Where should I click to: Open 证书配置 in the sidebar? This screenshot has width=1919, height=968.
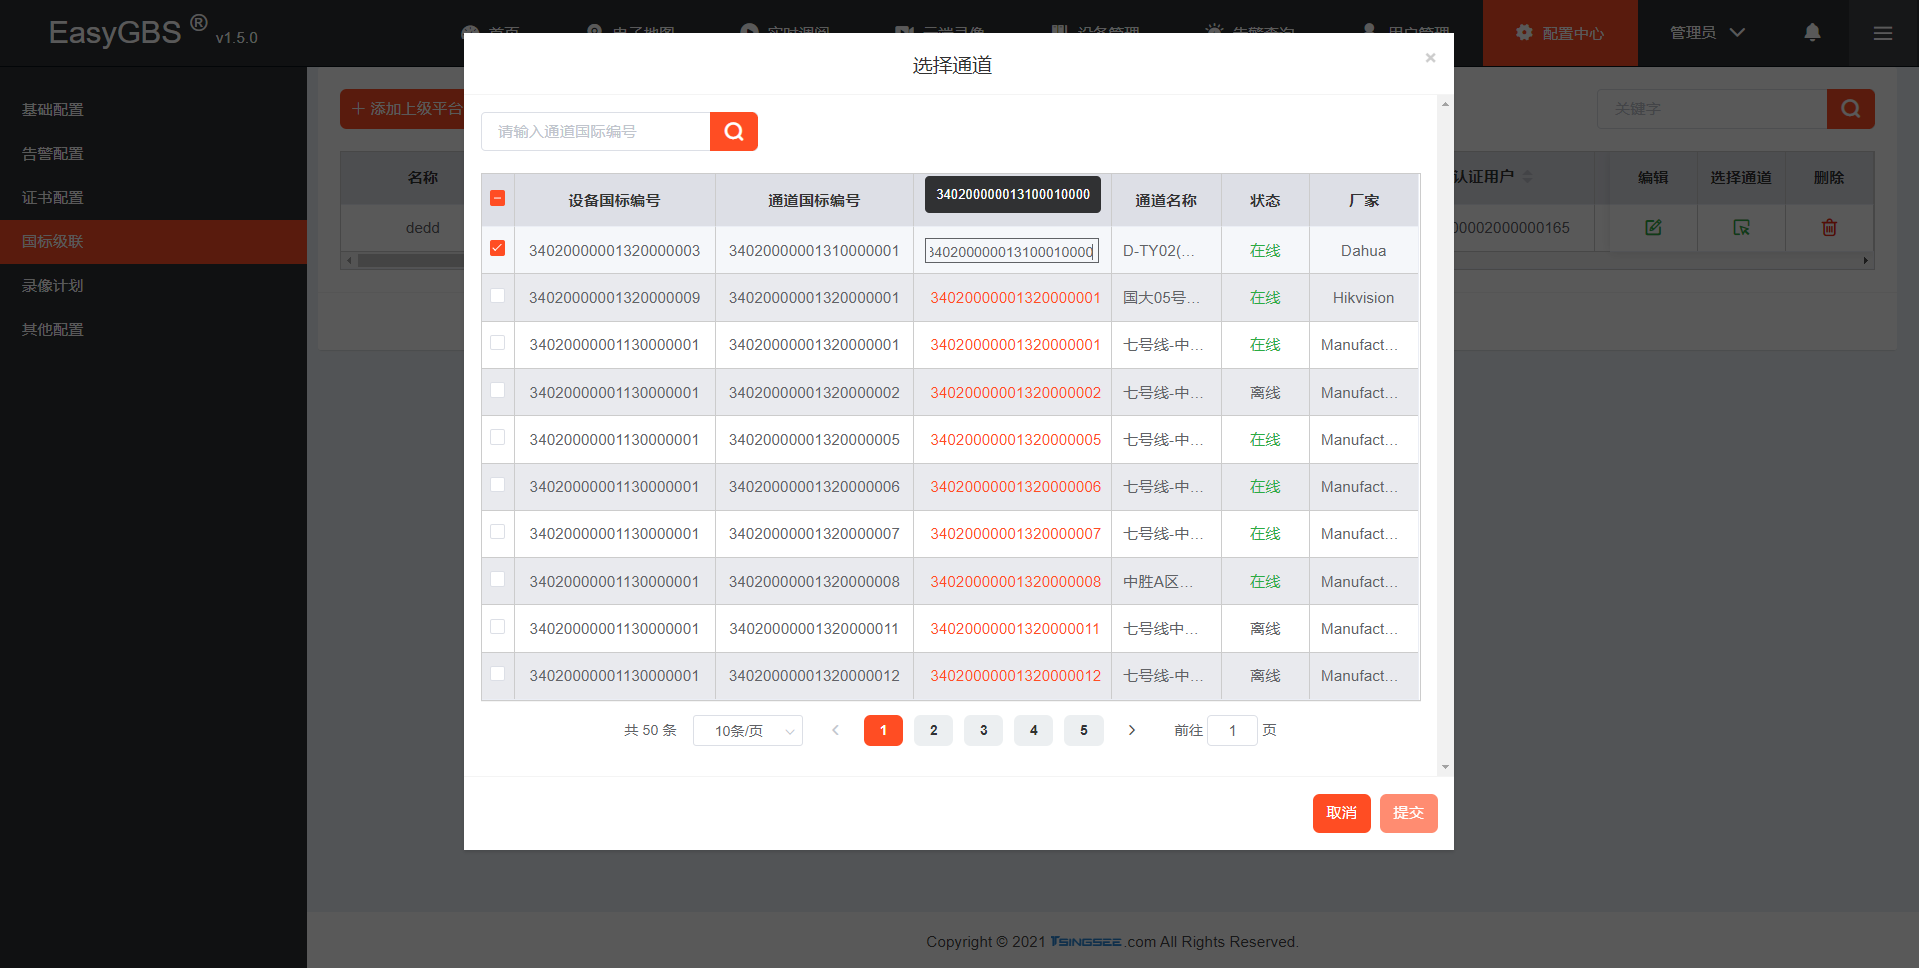point(53,198)
